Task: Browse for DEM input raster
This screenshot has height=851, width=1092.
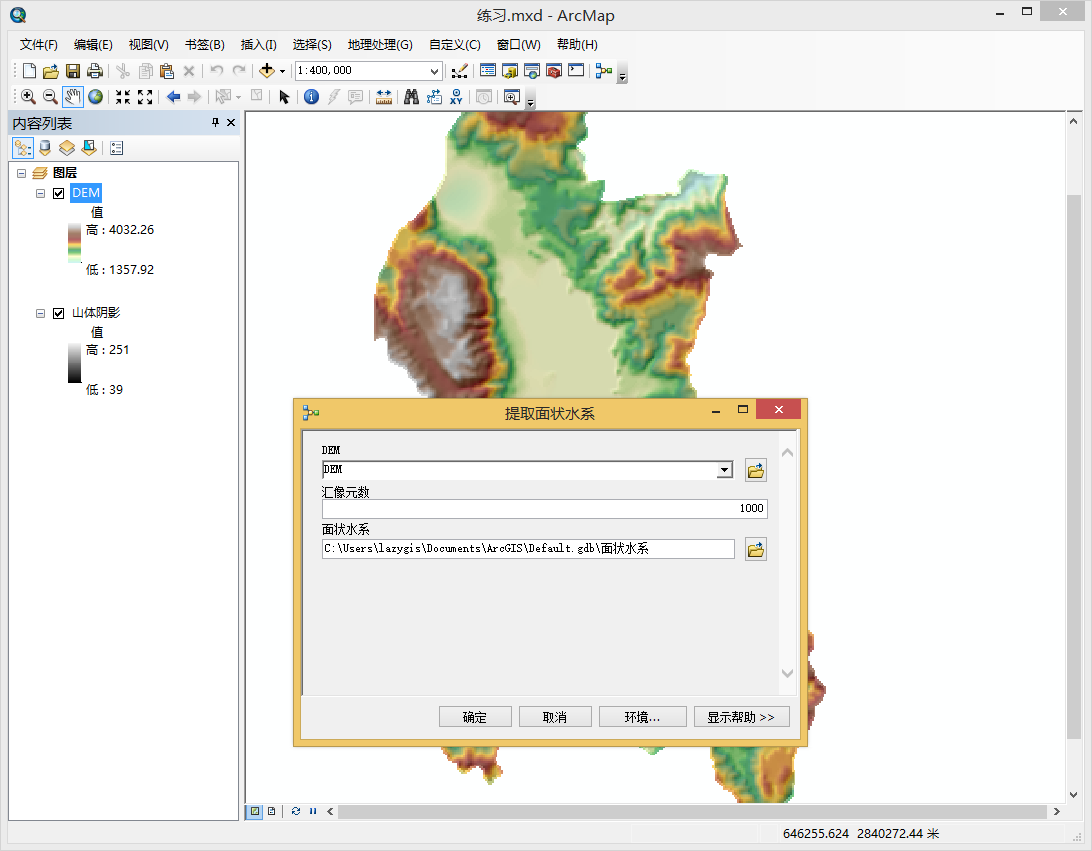Action: click(x=756, y=471)
